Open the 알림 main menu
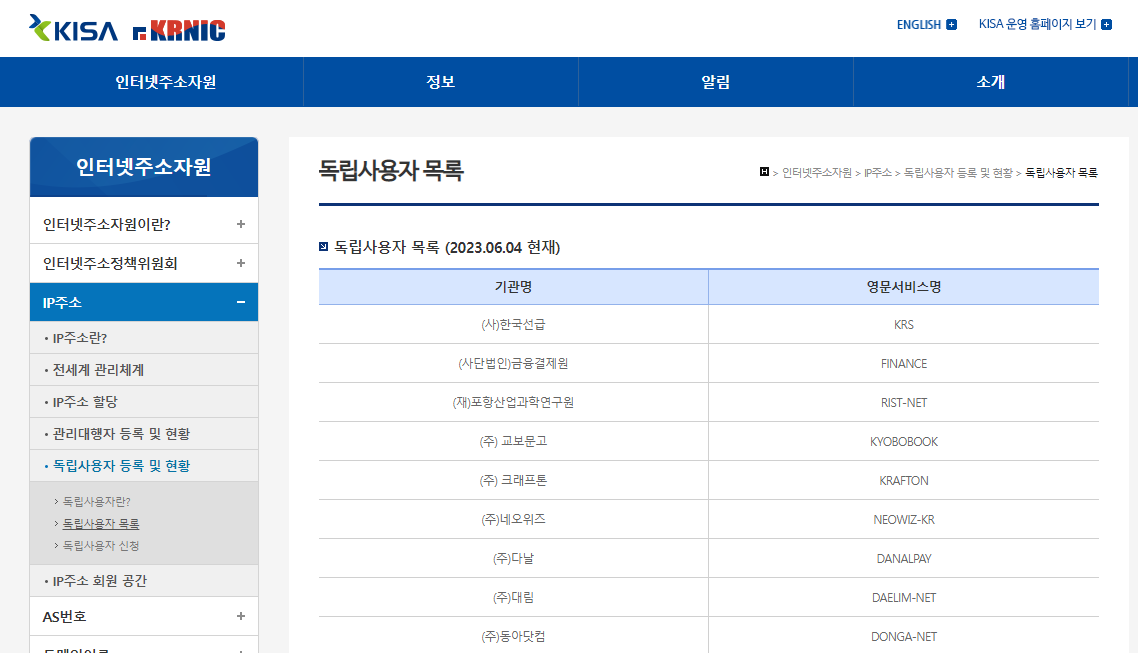This screenshot has height=653, width=1138. (716, 82)
